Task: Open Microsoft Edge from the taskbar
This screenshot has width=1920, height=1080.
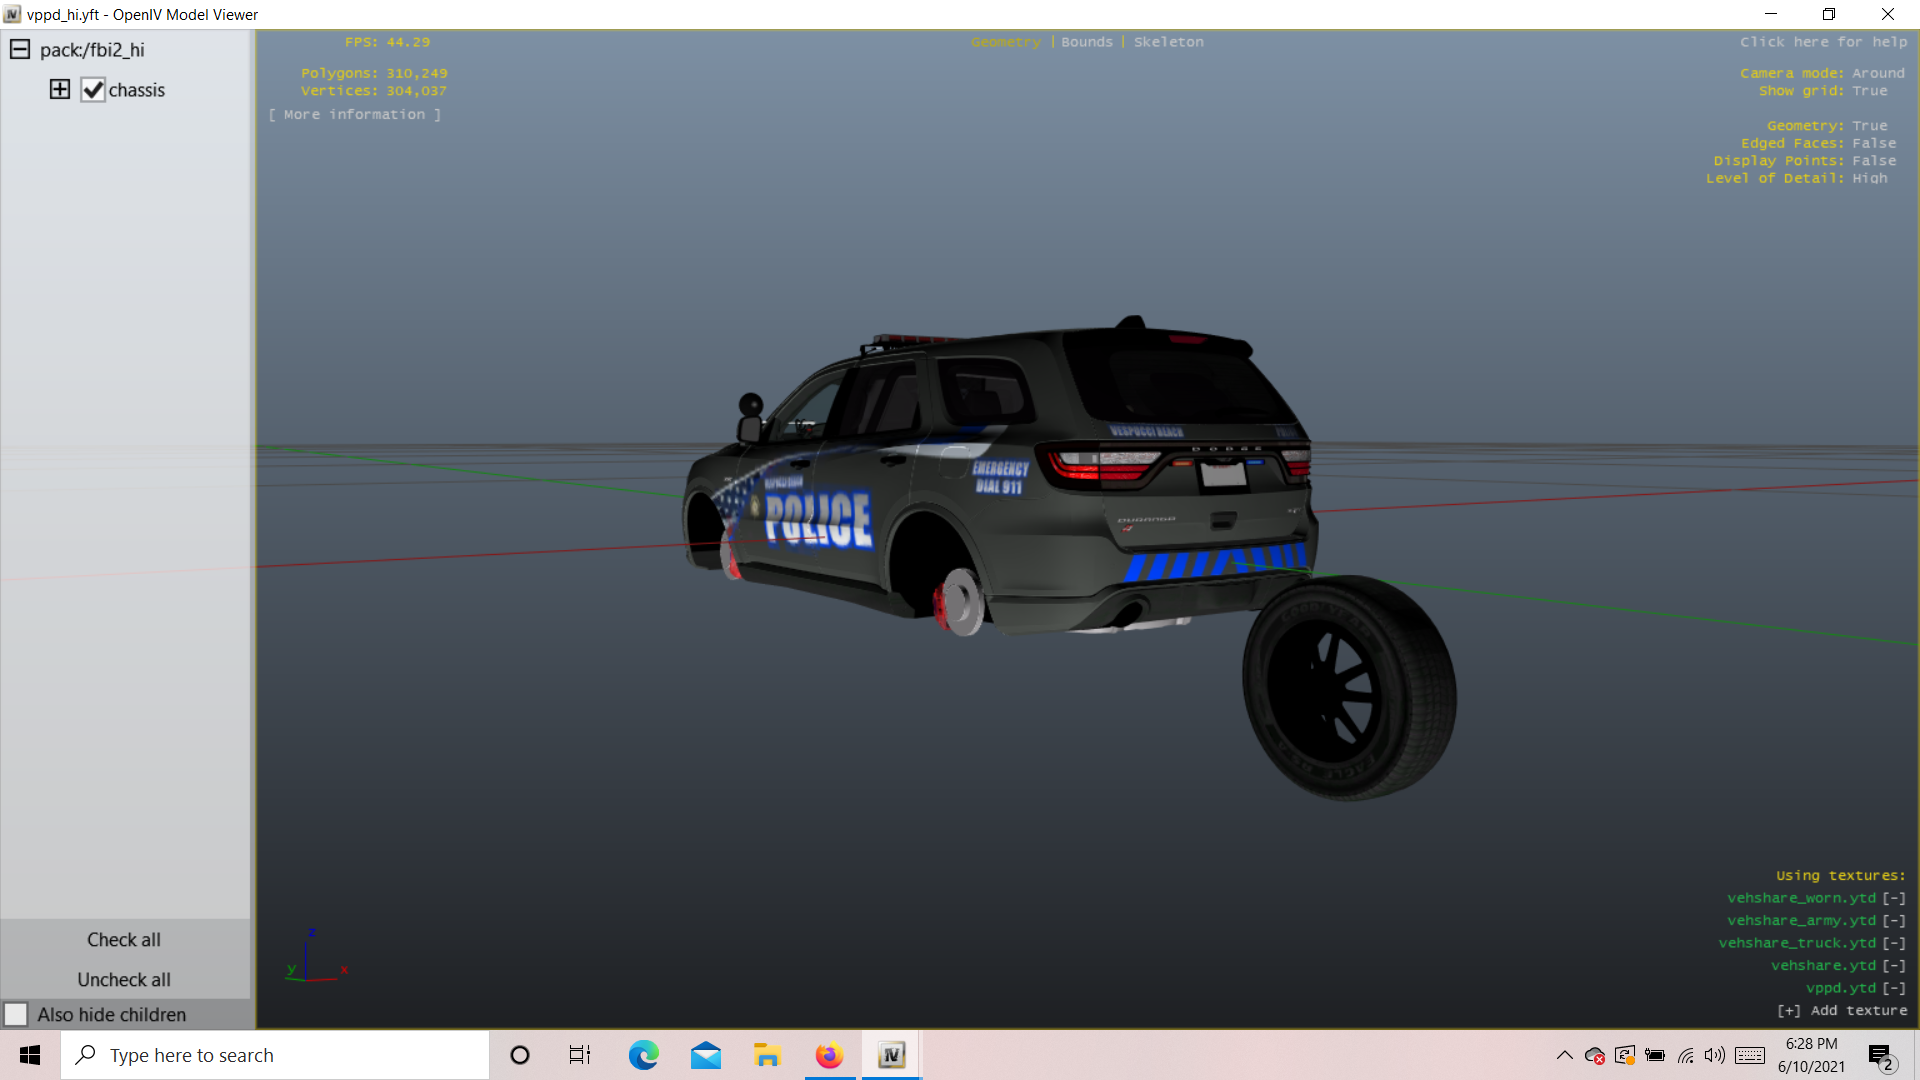Action: 643,1055
